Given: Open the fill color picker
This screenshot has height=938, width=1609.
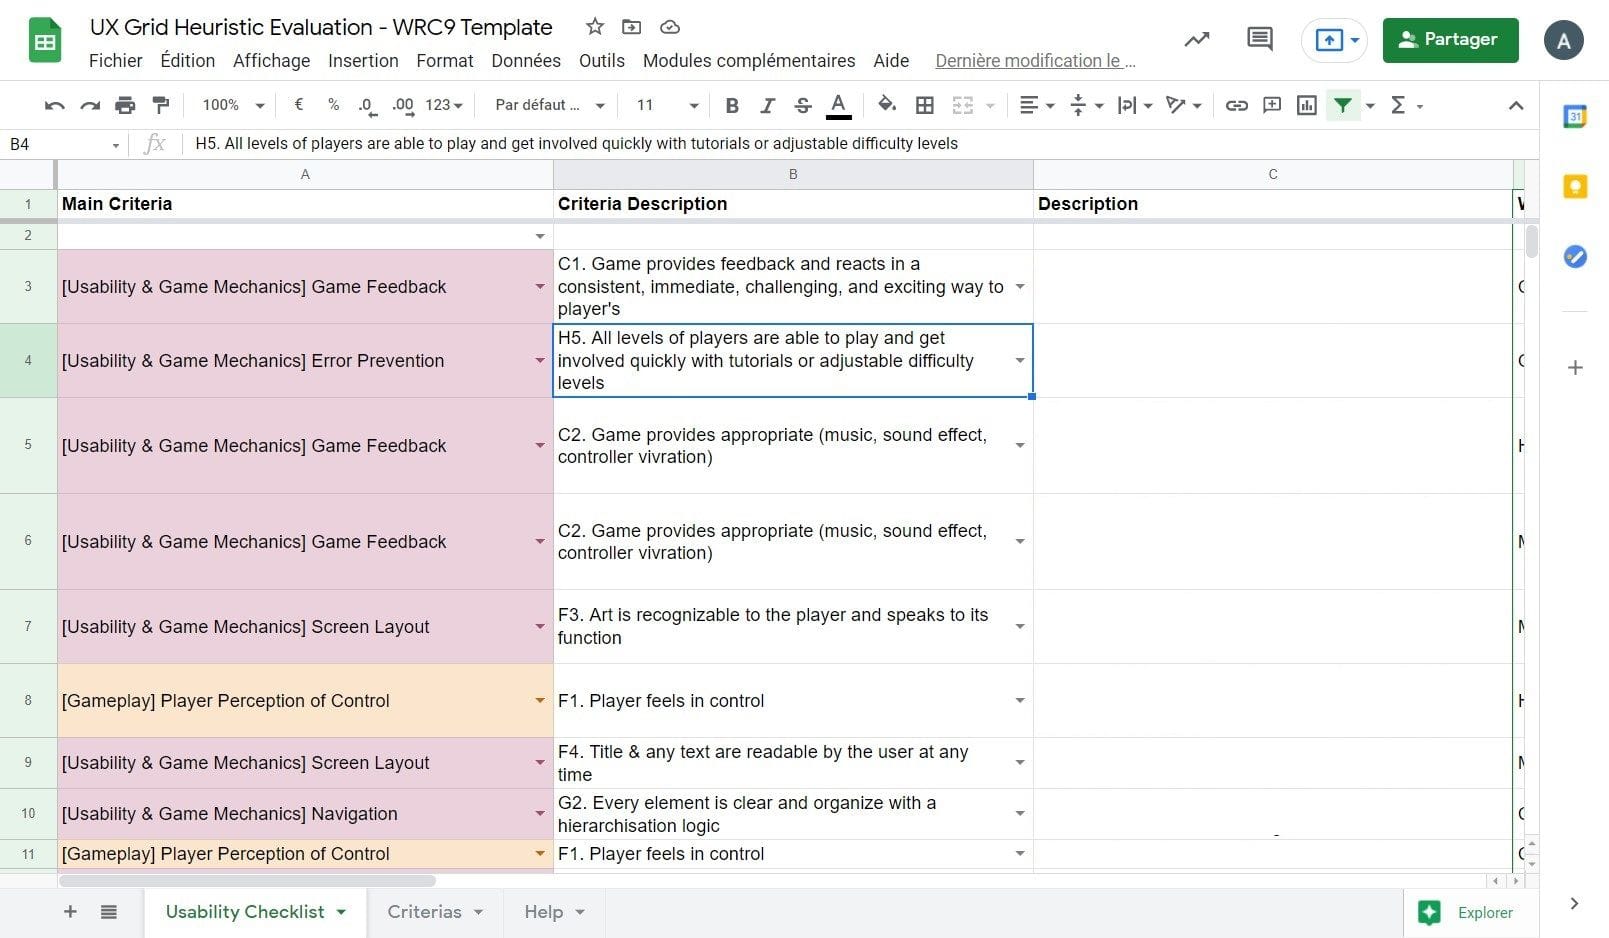Looking at the screenshot, I should coord(886,105).
